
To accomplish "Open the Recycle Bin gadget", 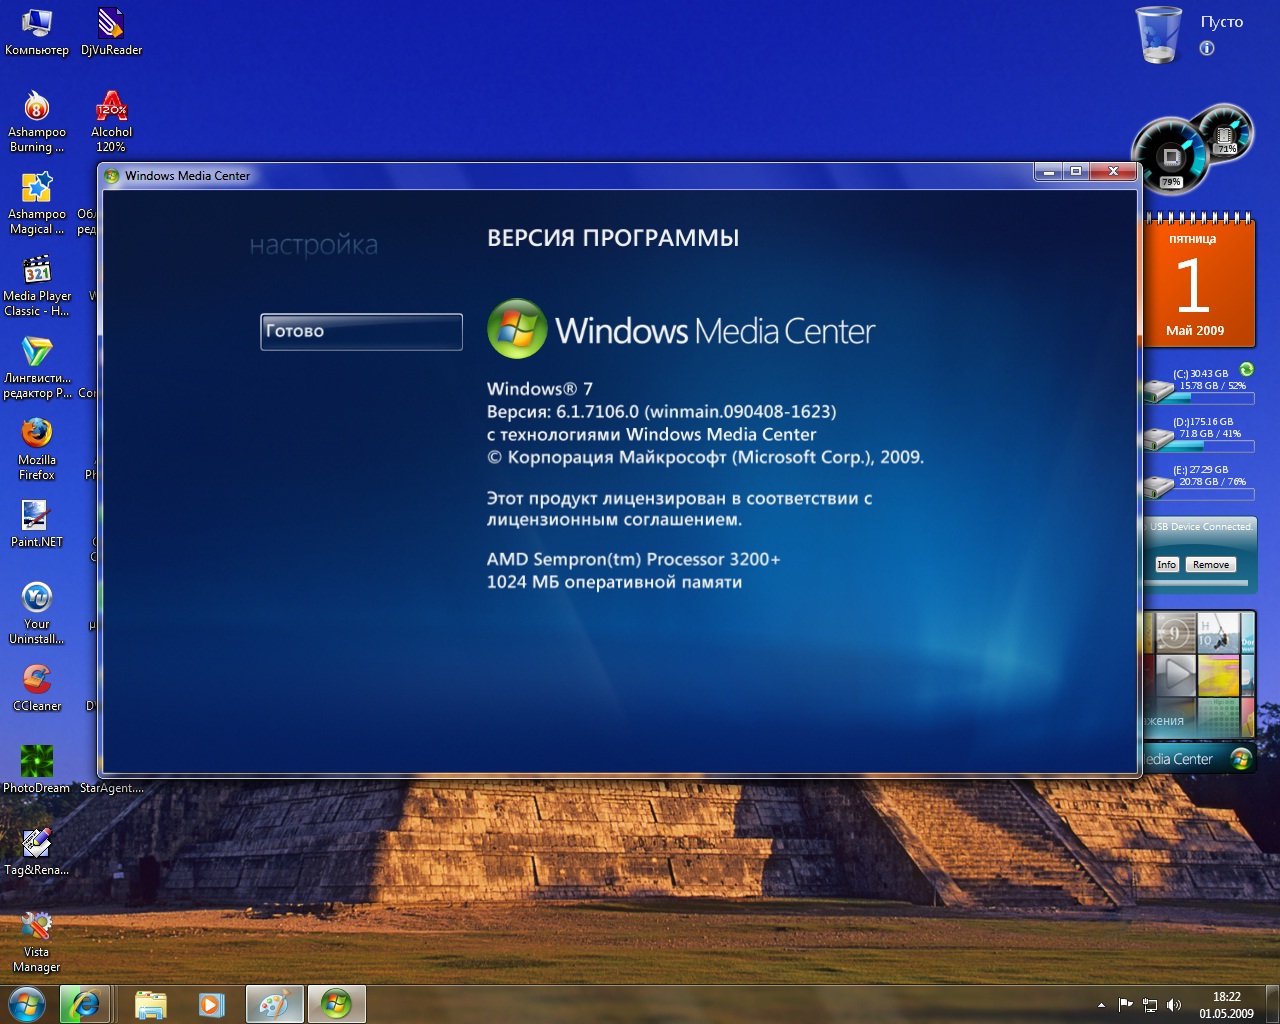I will click(1160, 34).
